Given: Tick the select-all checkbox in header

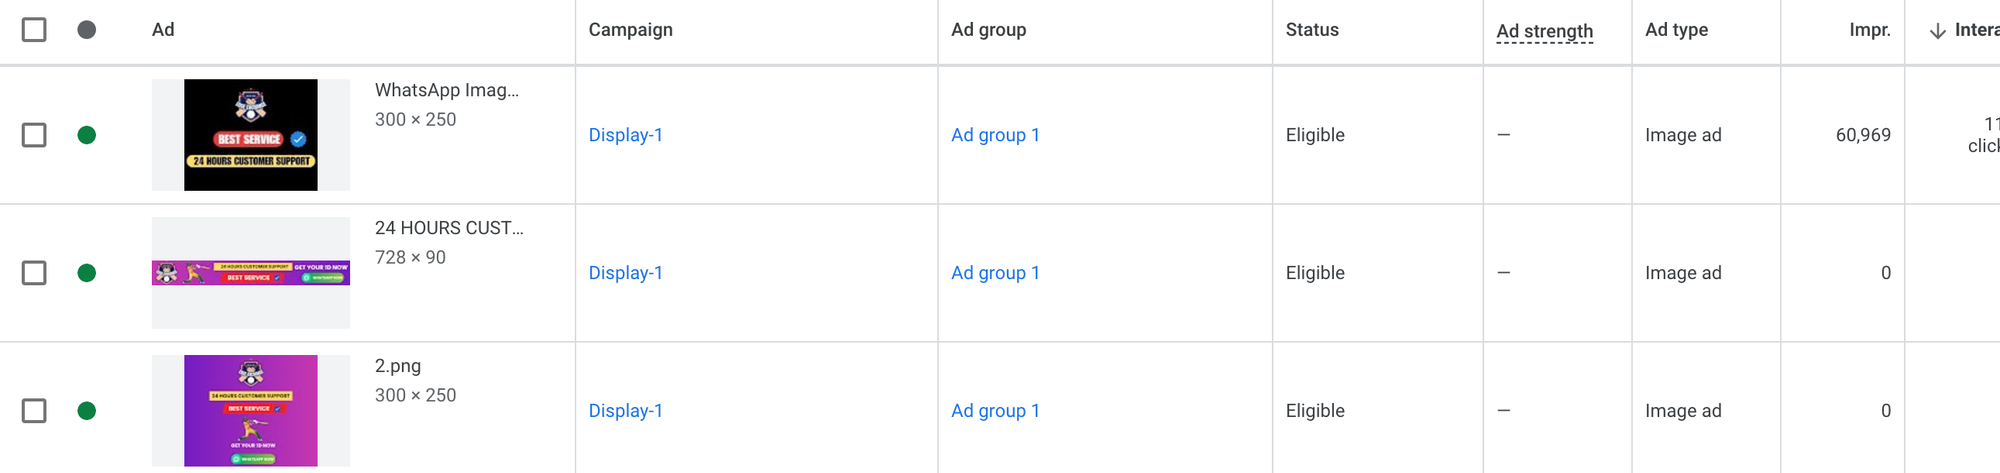Looking at the screenshot, I should (34, 30).
